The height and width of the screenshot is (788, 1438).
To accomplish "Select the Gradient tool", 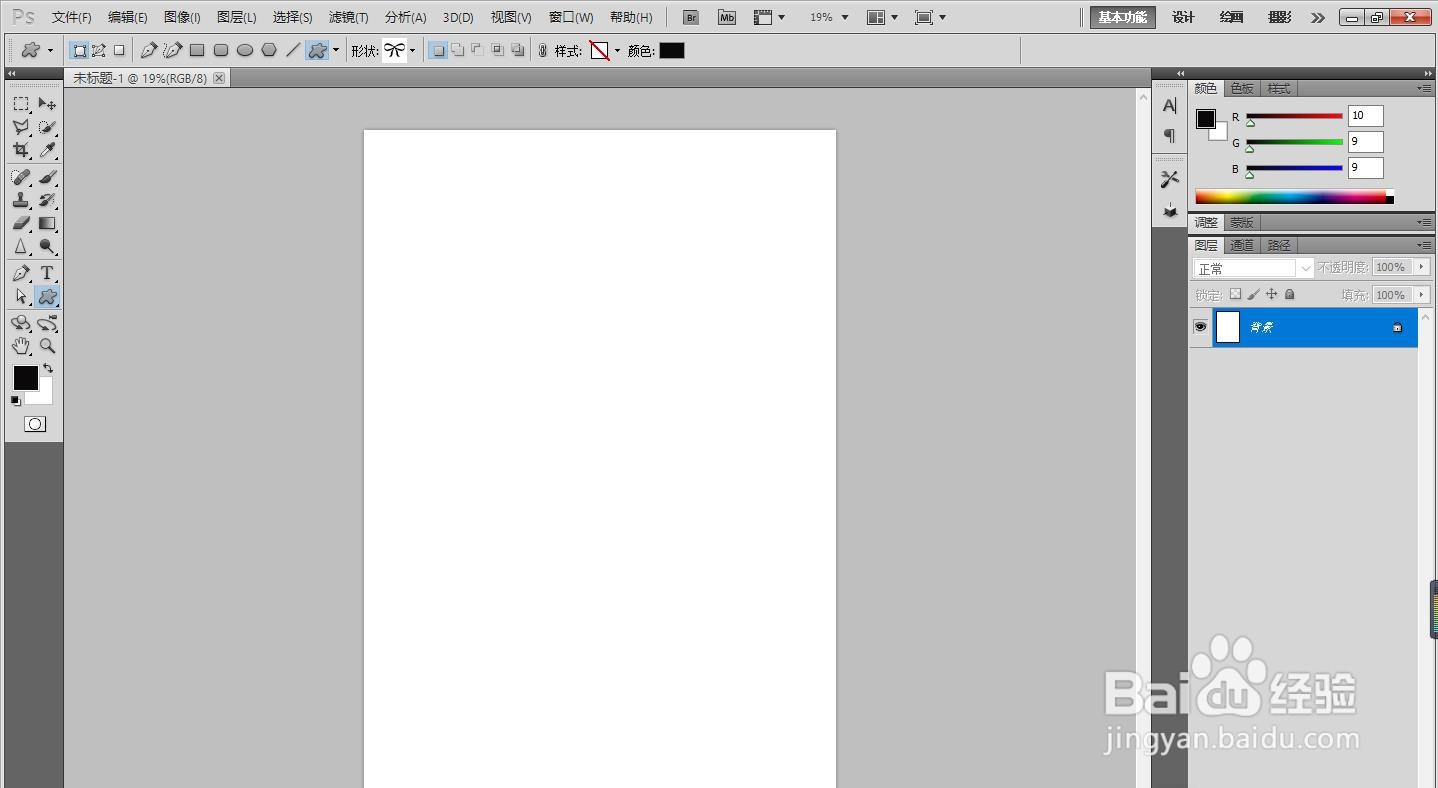I will tap(47, 223).
